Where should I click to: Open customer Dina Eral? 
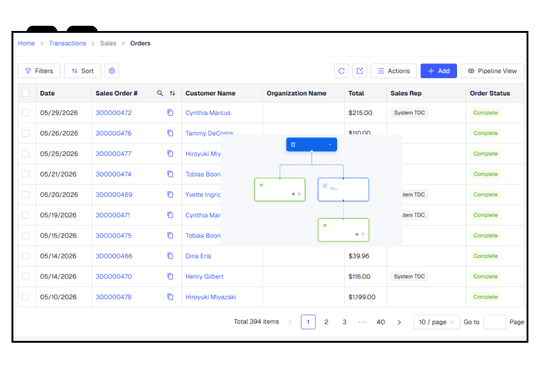[198, 256]
